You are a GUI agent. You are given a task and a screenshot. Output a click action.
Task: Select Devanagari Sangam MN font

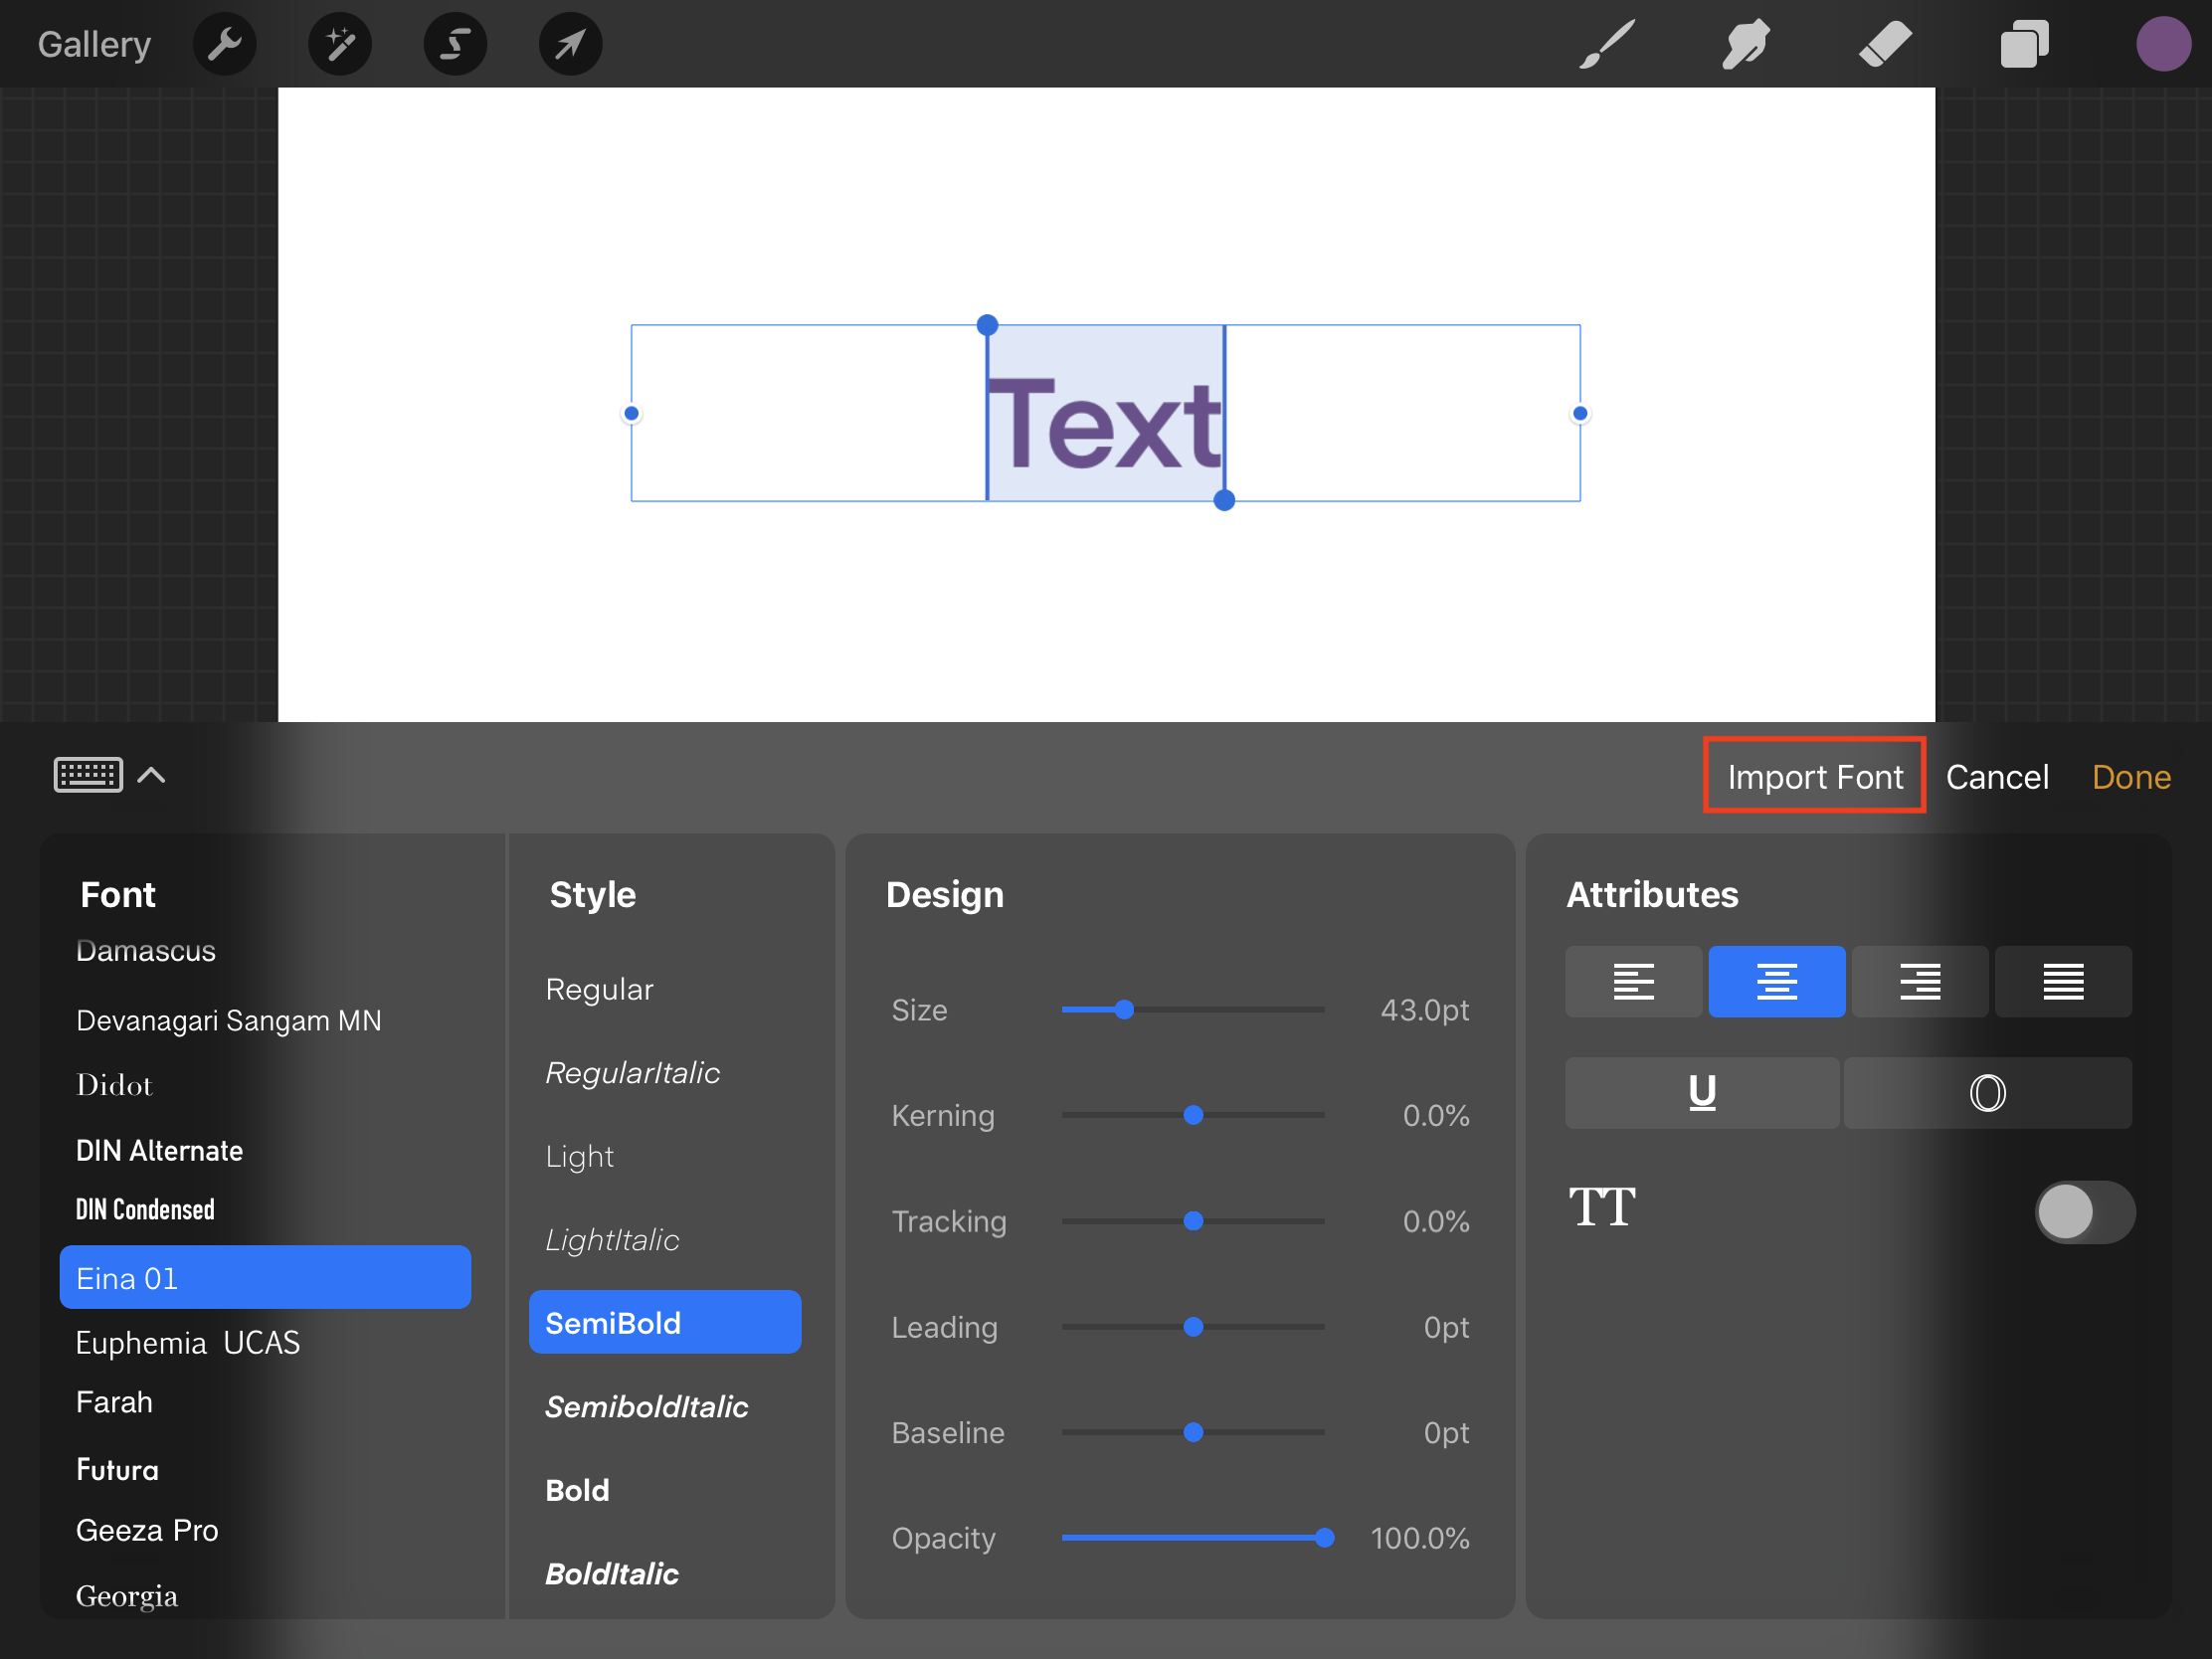(x=229, y=1020)
